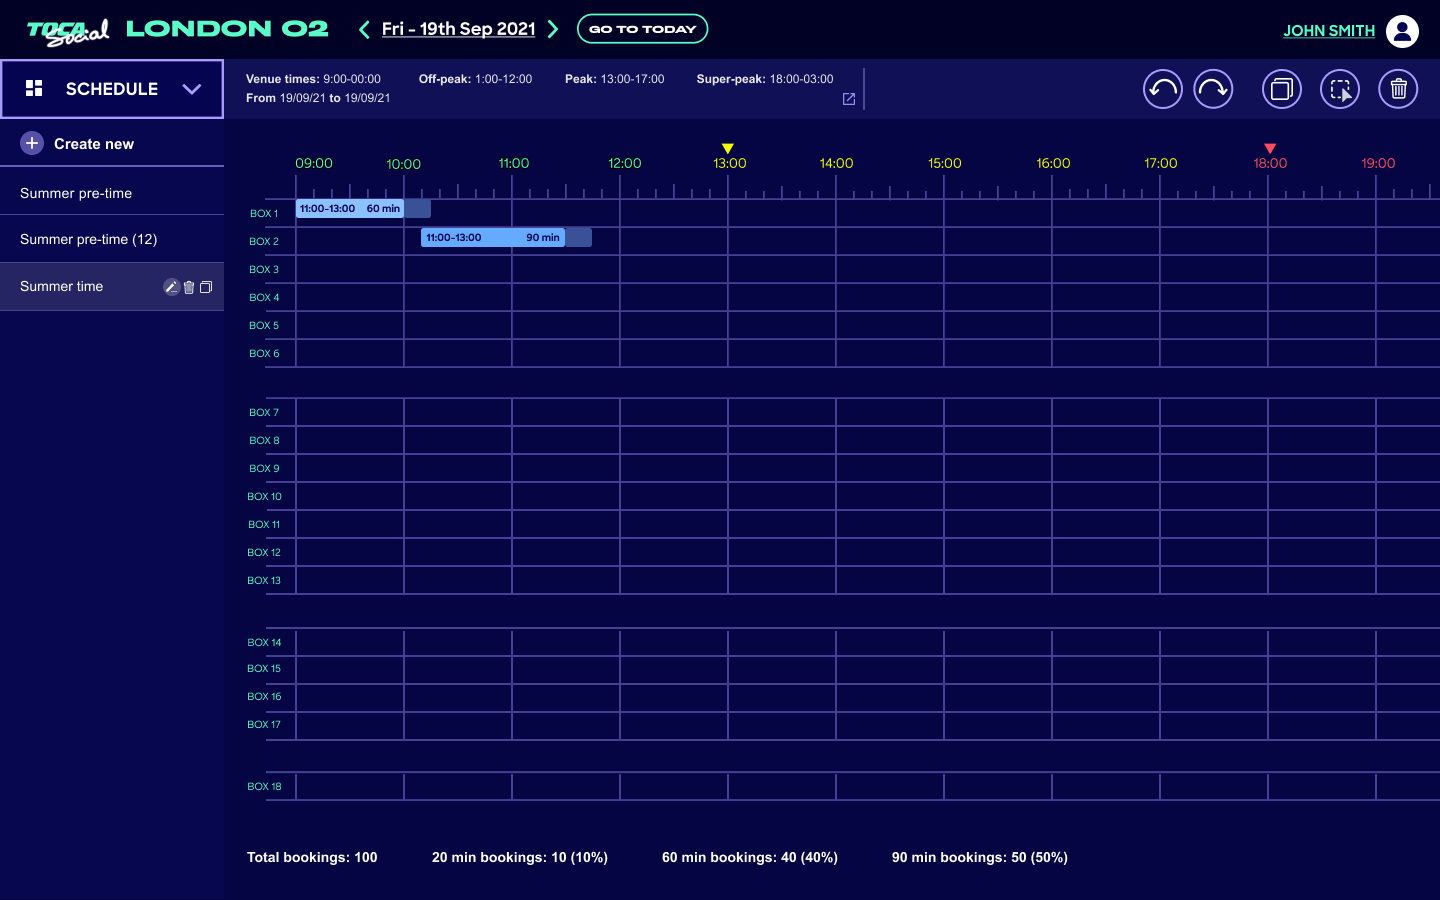This screenshot has height=900, width=1440.
Task: Copy Summer time using its duplicate icon
Action: (206, 287)
